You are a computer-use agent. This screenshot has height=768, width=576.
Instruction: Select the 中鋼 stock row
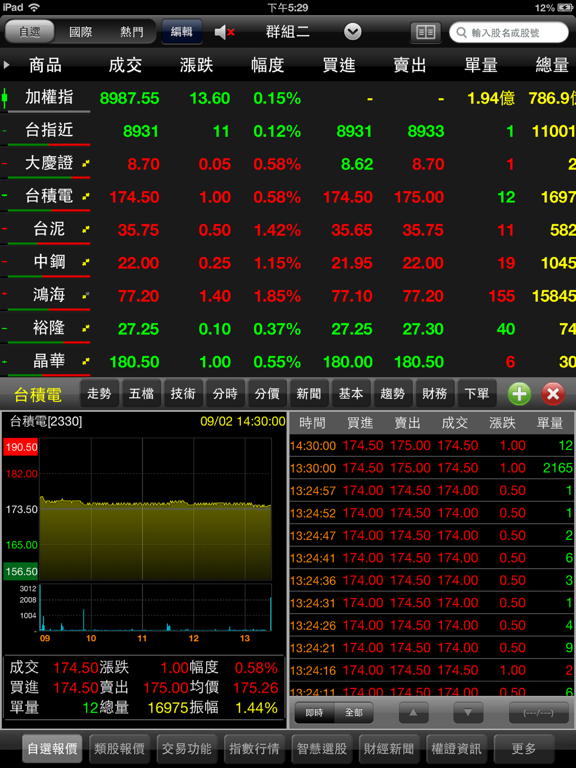click(288, 263)
